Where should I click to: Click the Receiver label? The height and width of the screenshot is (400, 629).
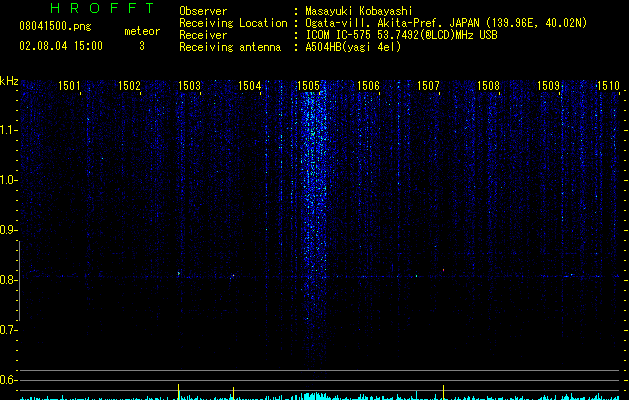click(203, 35)
